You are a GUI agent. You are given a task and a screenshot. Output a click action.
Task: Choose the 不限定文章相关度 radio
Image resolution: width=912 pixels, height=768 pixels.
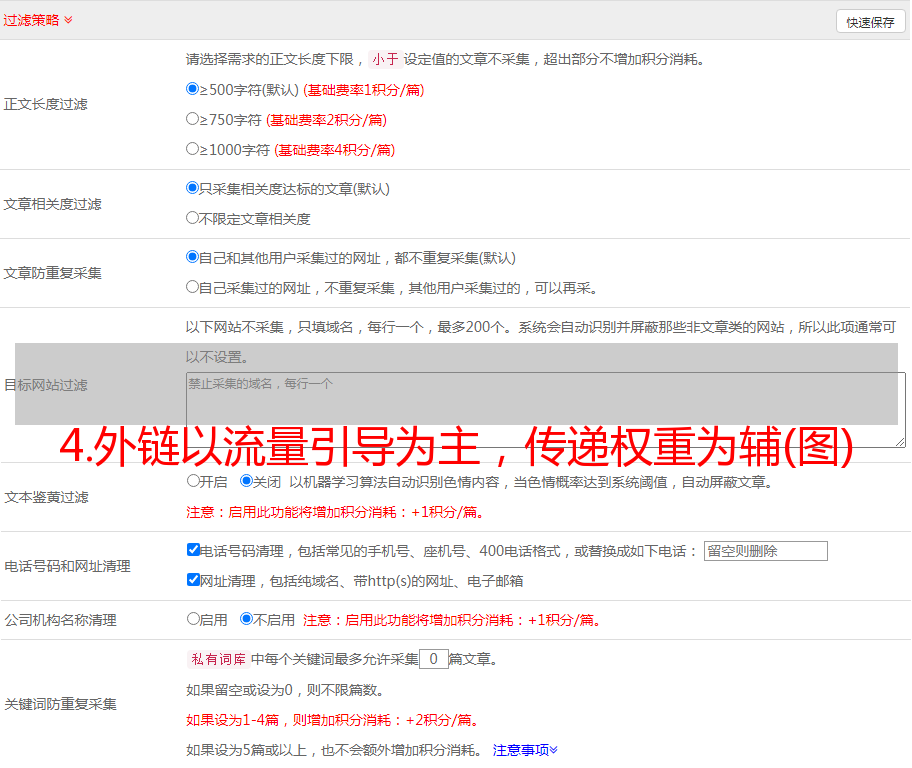(192, 218)
